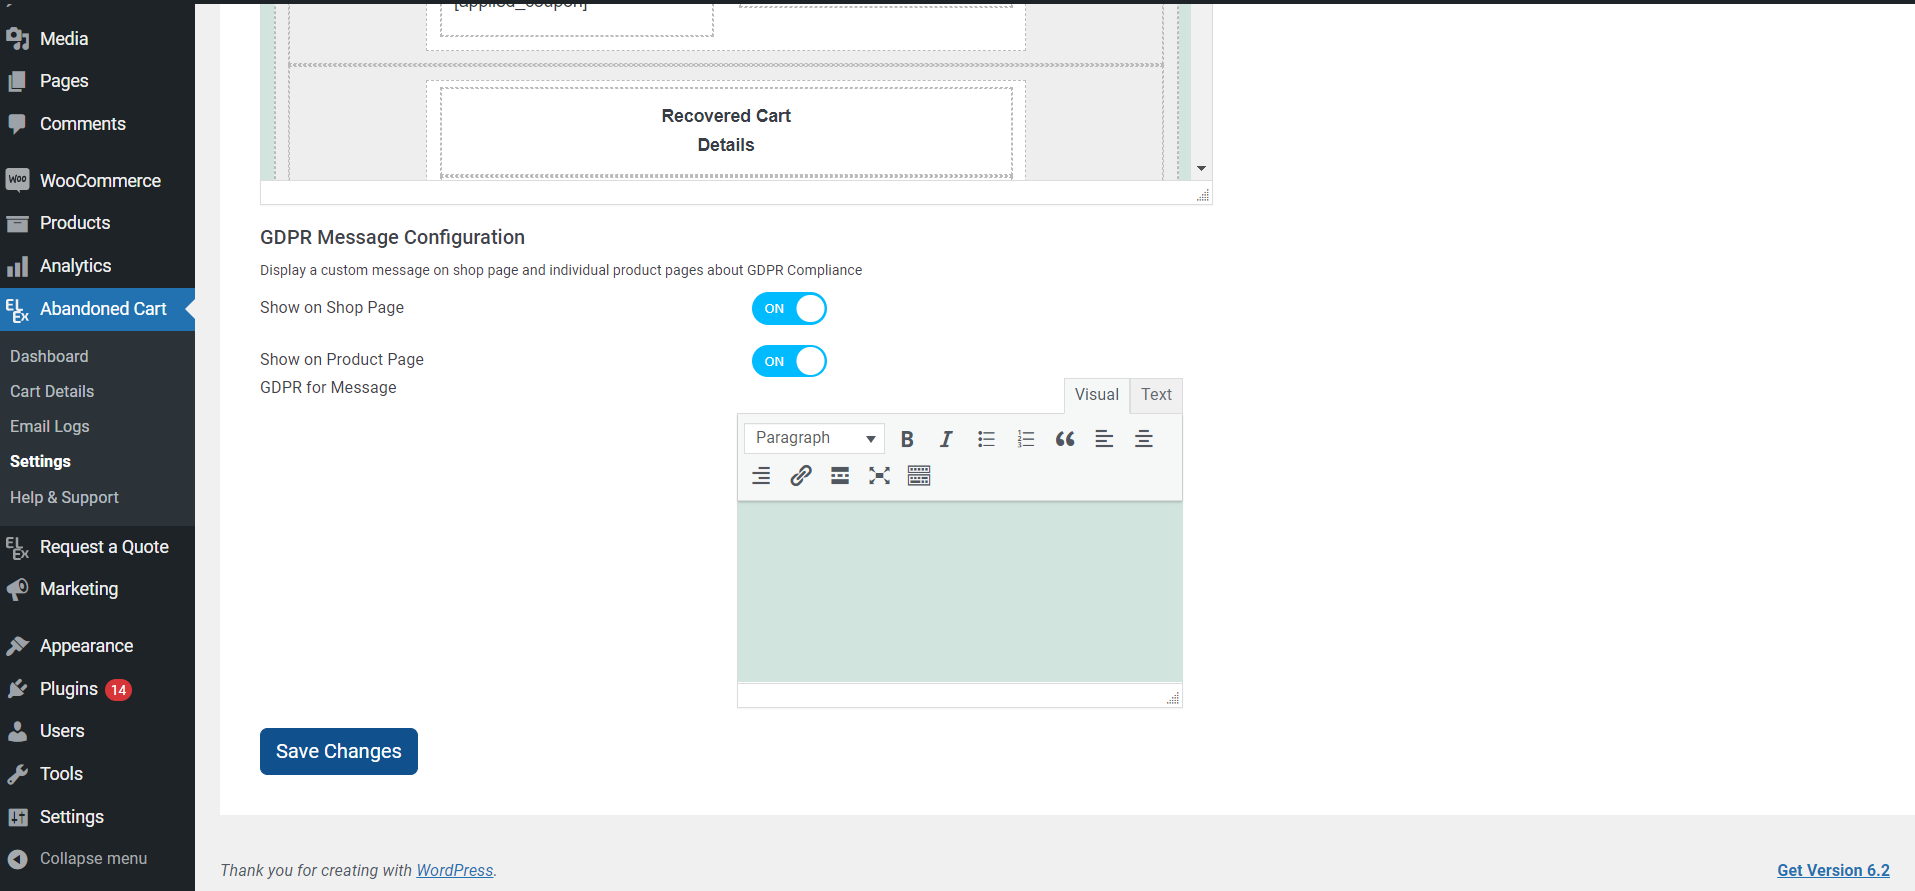Click the Marketing megaphone icon
This screenshot has height=891, width=1915.
point(18,589)
